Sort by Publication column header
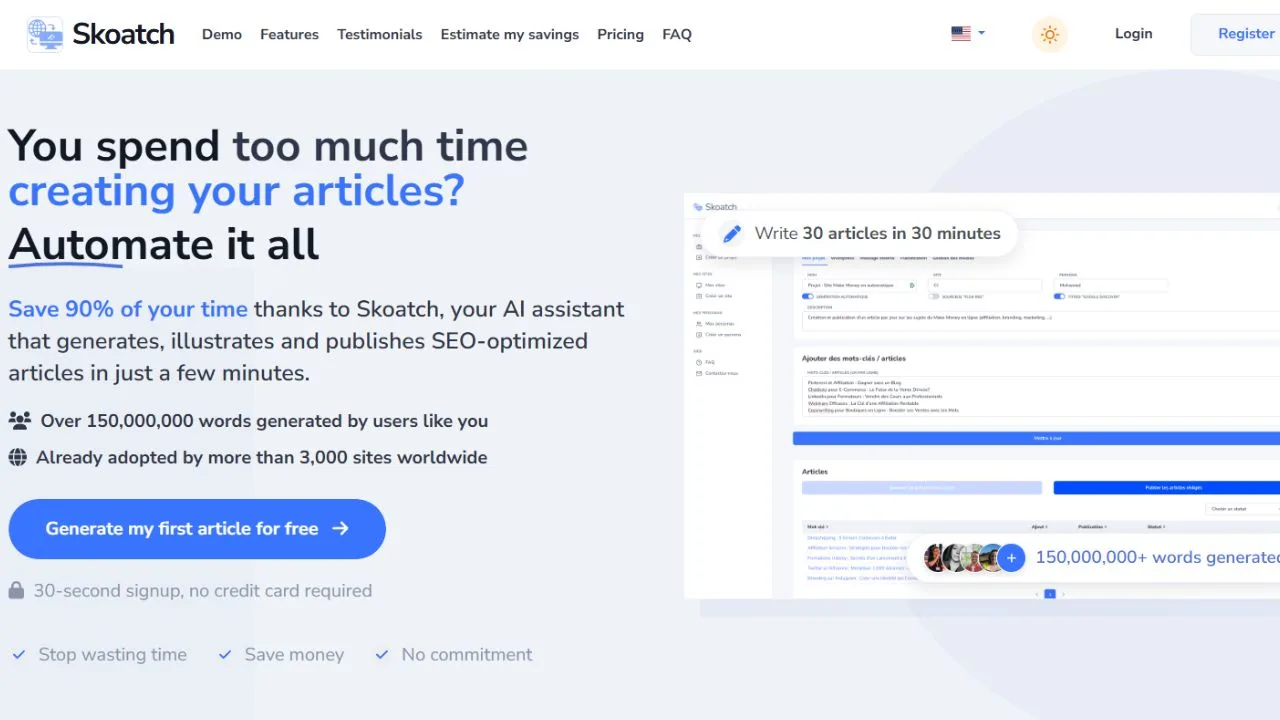 pyautogui.click(x=1092, y=527)
